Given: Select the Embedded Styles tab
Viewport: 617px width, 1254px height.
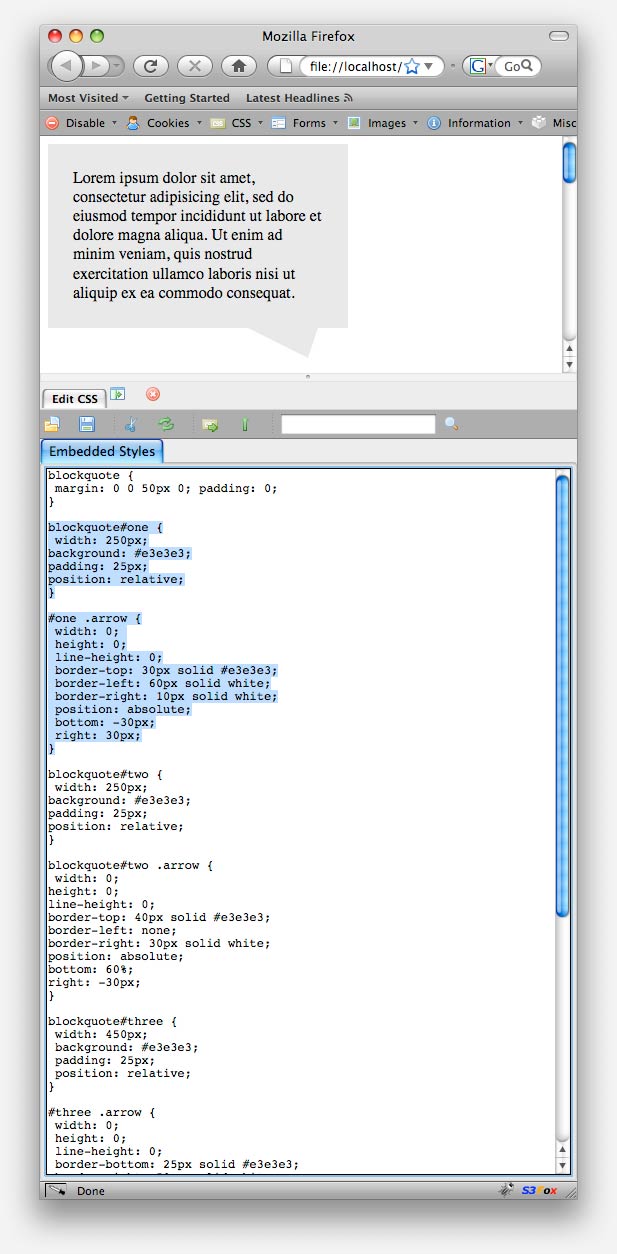Looking at the screenshot, I should click(102, 451).
